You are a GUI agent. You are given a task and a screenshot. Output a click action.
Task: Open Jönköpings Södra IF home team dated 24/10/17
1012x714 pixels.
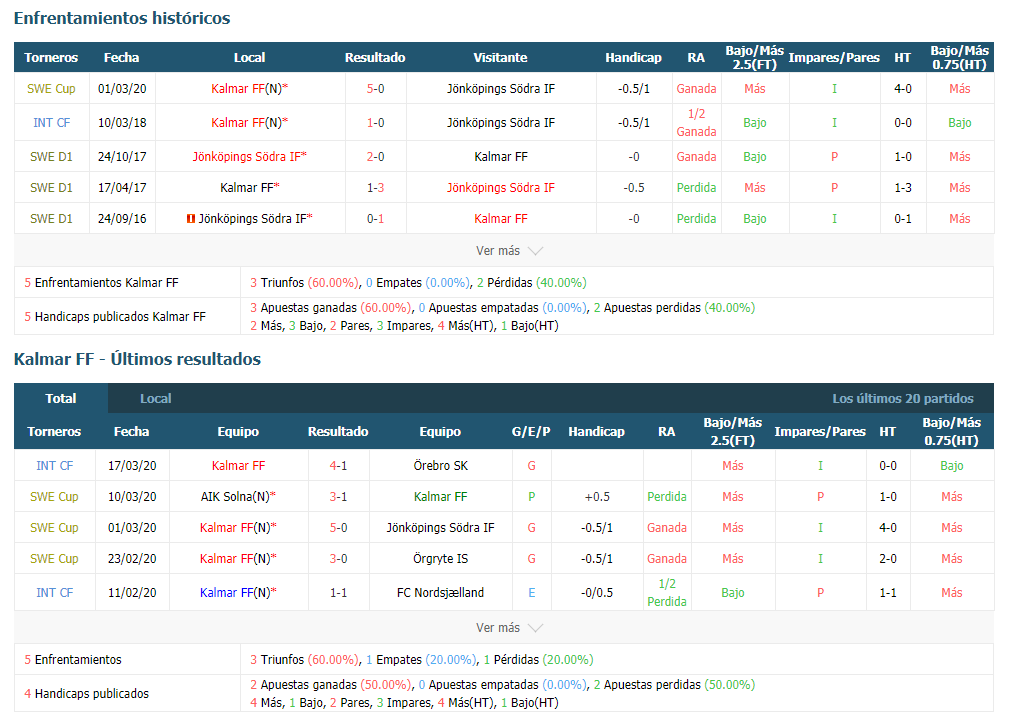[250, 156]
